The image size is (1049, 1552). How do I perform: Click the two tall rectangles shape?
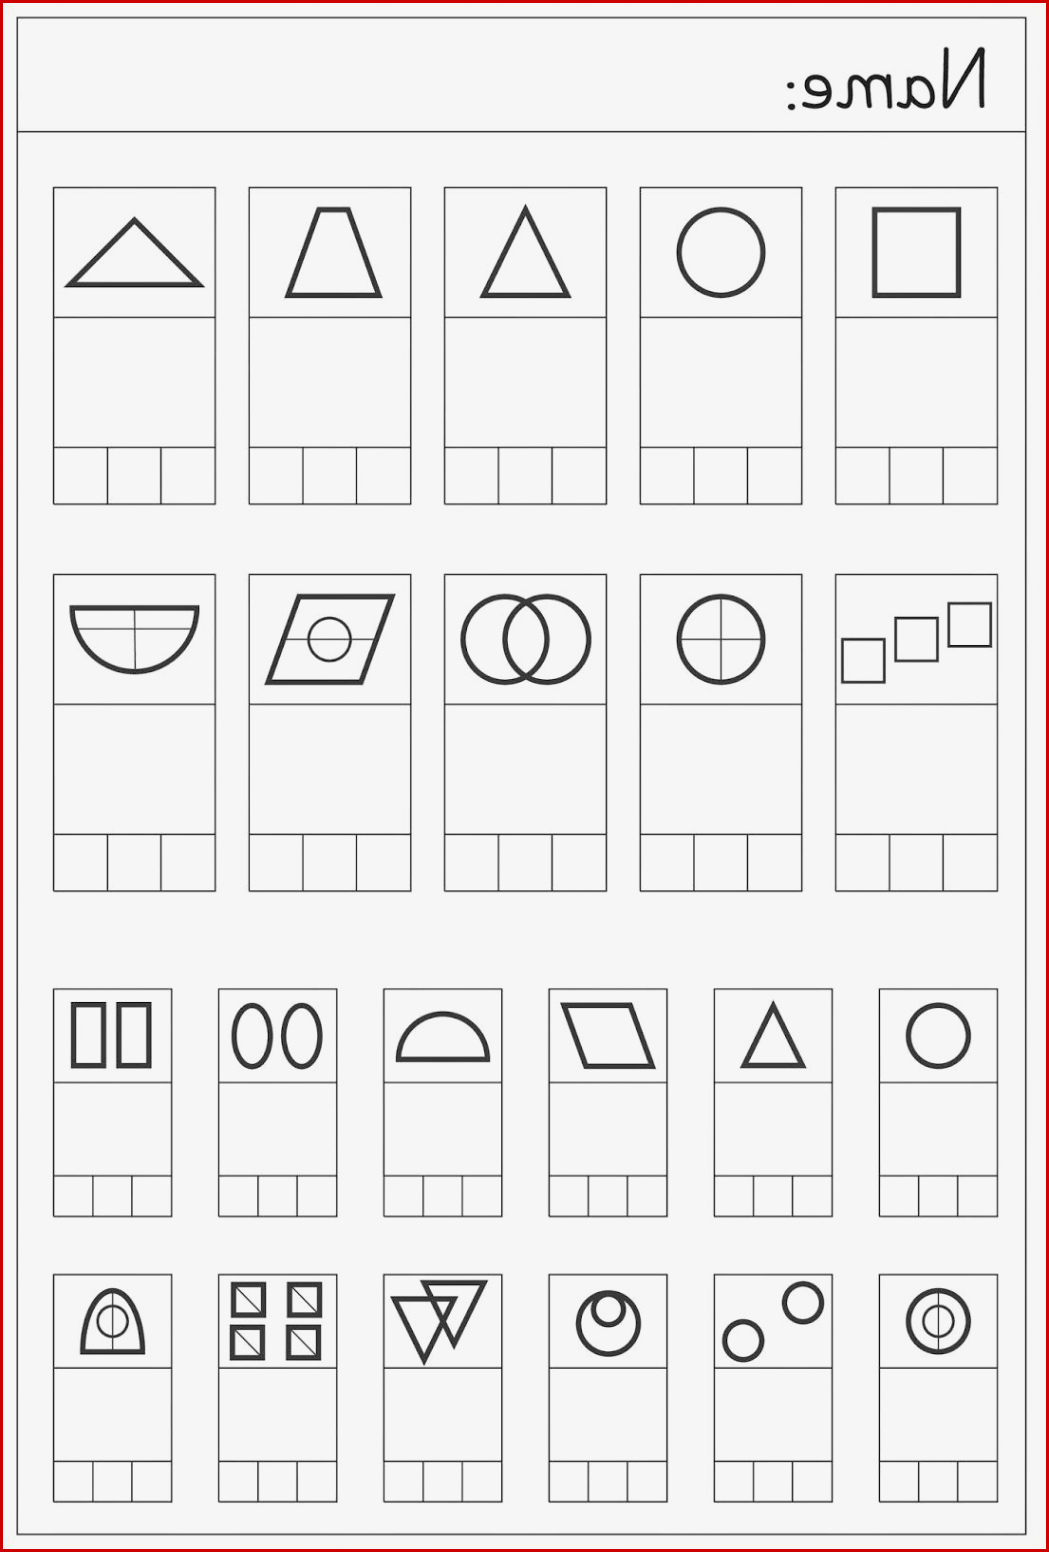coord(112,1035)
